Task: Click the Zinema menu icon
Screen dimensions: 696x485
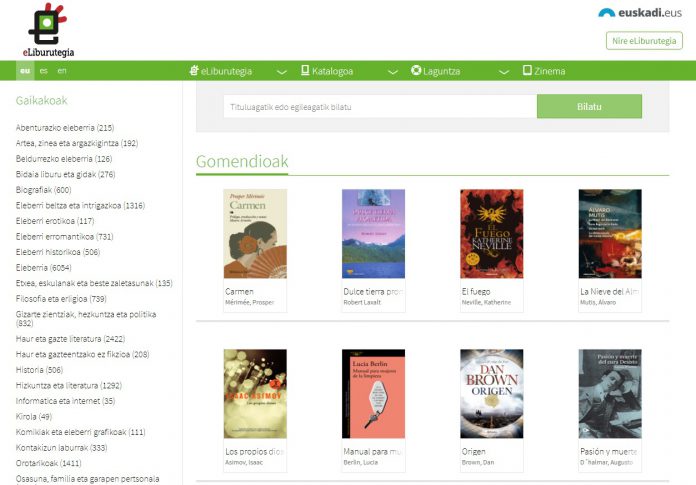Action: [527, 71]
